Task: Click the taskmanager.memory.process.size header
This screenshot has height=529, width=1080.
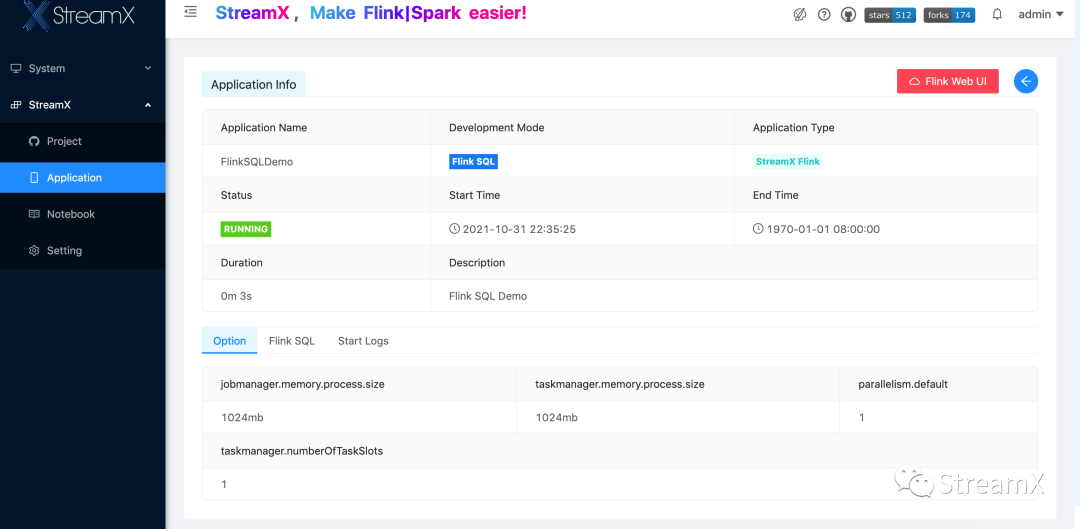Action: point(620,384)
